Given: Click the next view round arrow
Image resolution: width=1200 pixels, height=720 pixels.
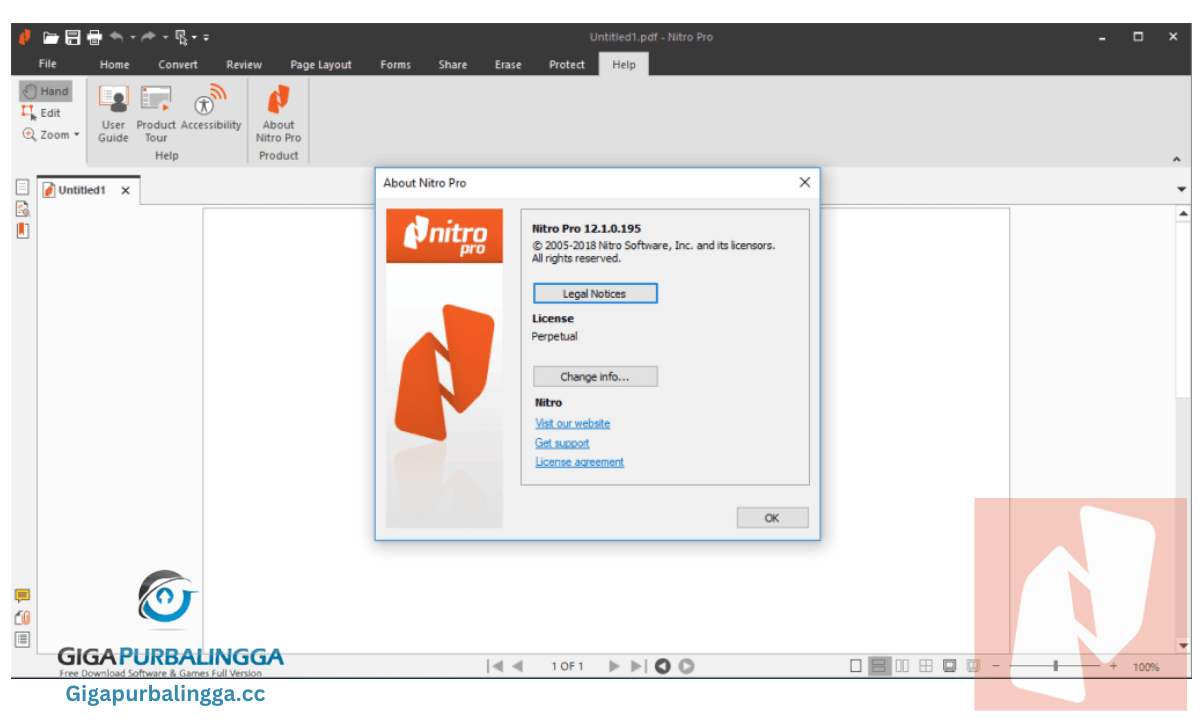Looking at the screenshot, I should [x=687, y=666].
